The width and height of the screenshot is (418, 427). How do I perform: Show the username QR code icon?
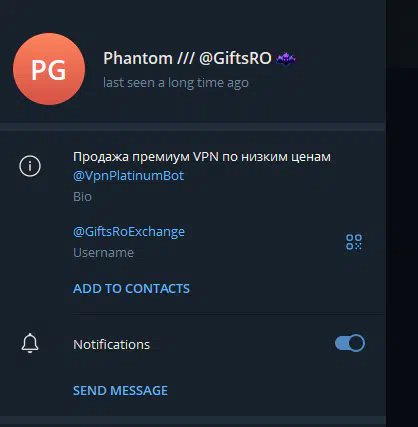pos(354,242)
